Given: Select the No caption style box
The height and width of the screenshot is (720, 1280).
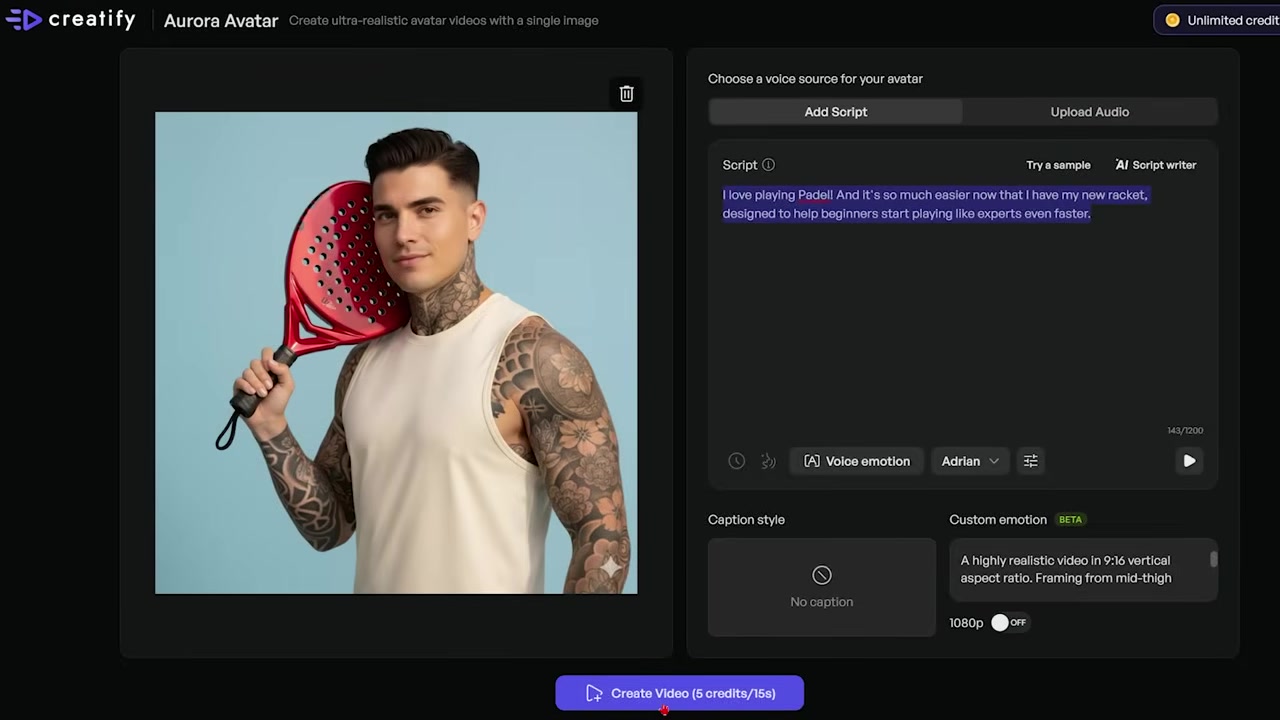Looking at the screenshot, I should tap(821, 587).
